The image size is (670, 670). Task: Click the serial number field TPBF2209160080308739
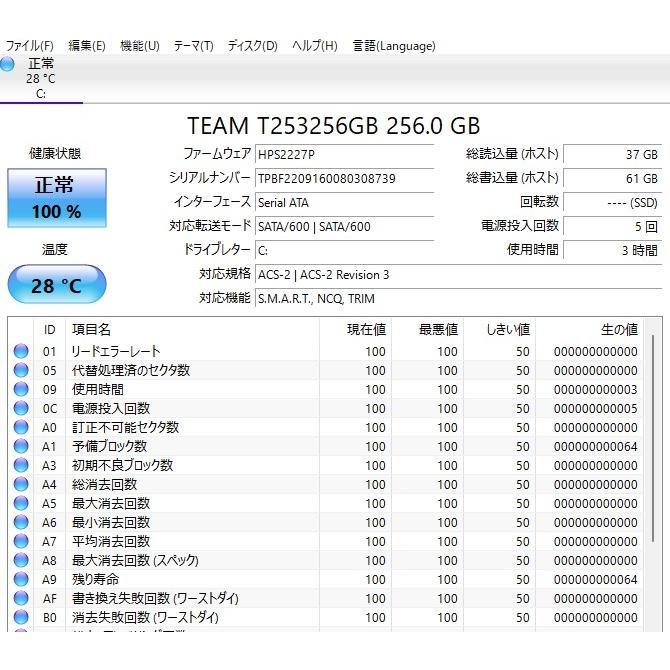pos(344,178)
